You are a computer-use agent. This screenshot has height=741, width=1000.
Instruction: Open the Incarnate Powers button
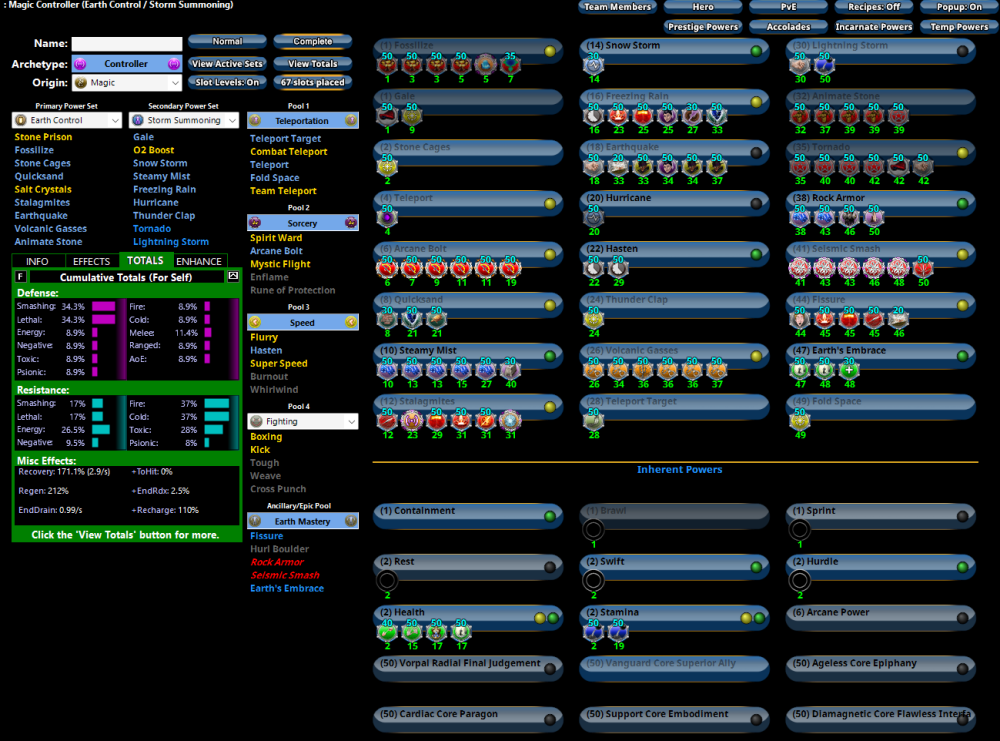coord(871,27)
